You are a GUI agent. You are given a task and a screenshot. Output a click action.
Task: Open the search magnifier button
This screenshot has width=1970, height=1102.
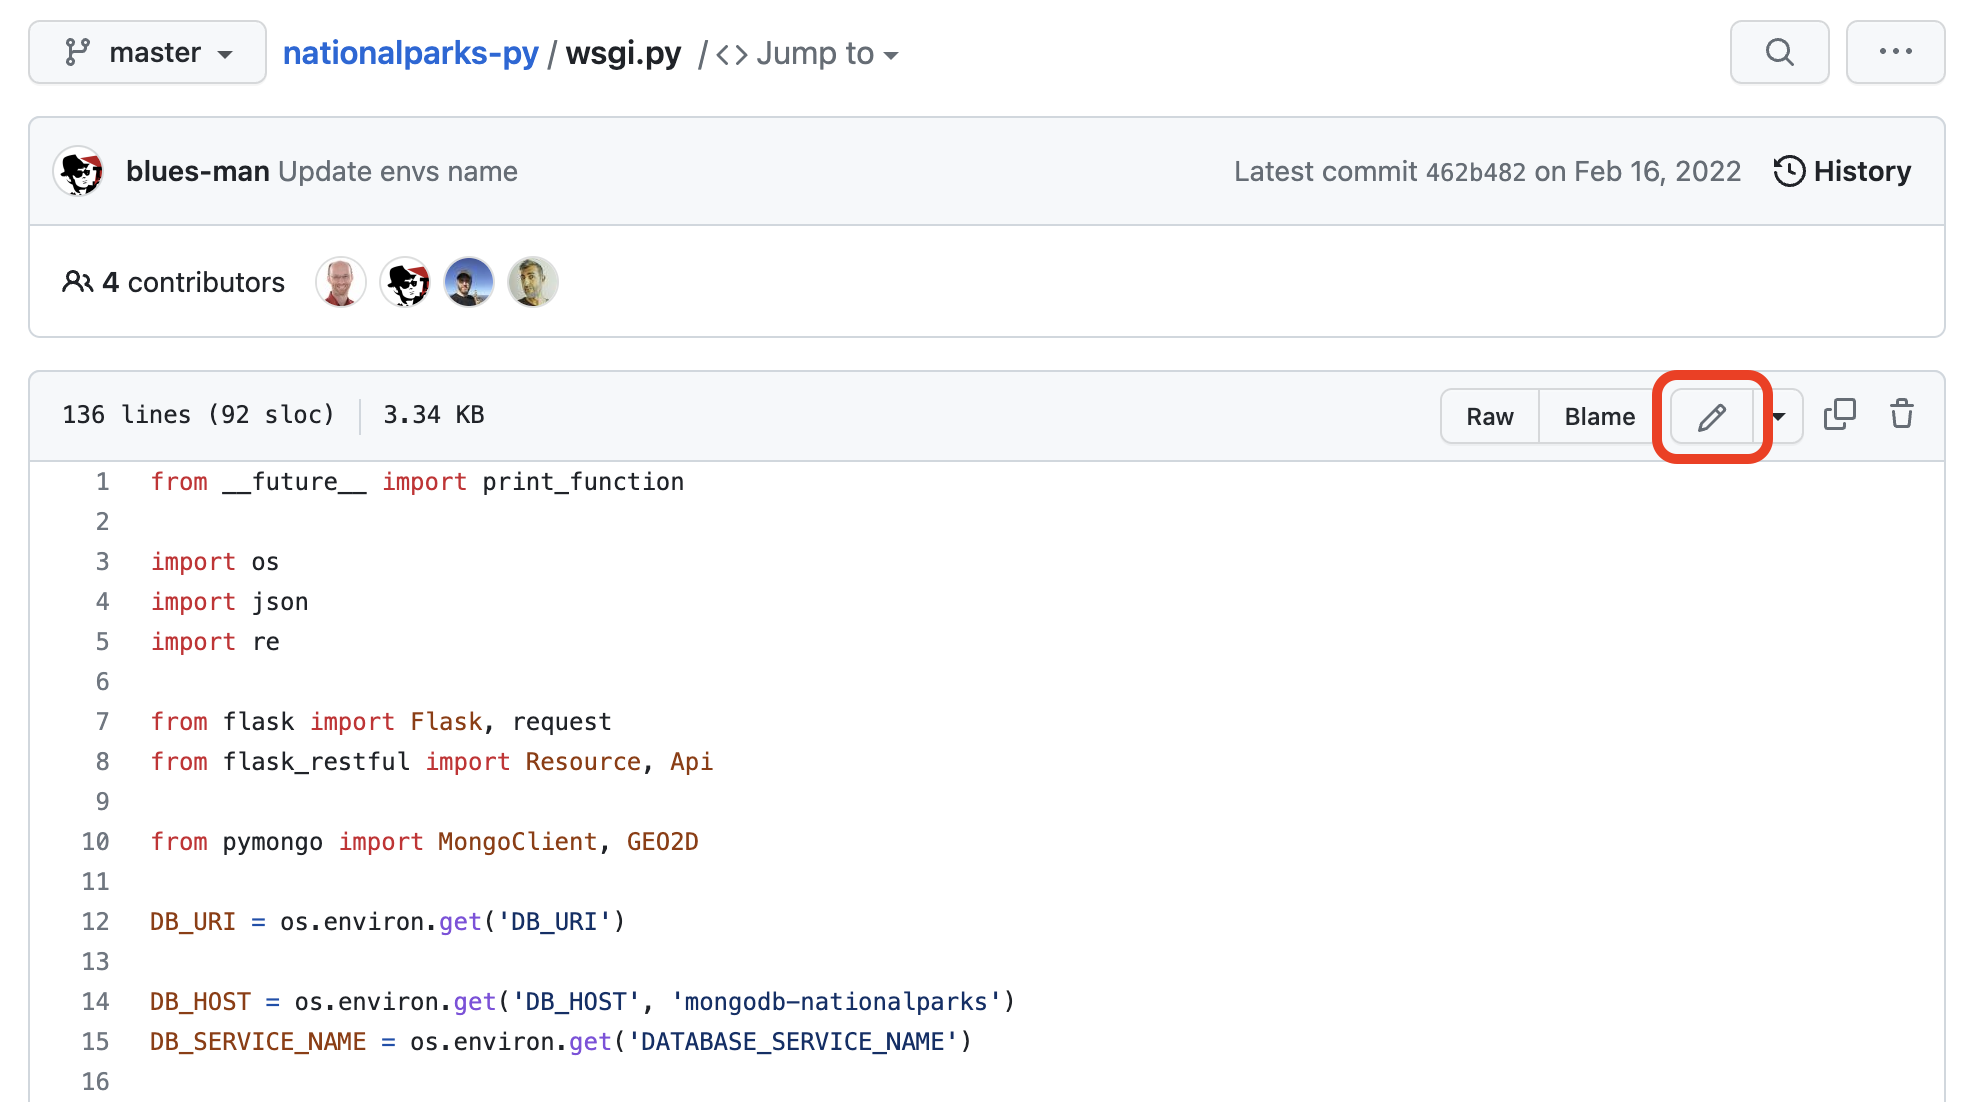(x=1779, y=52)
